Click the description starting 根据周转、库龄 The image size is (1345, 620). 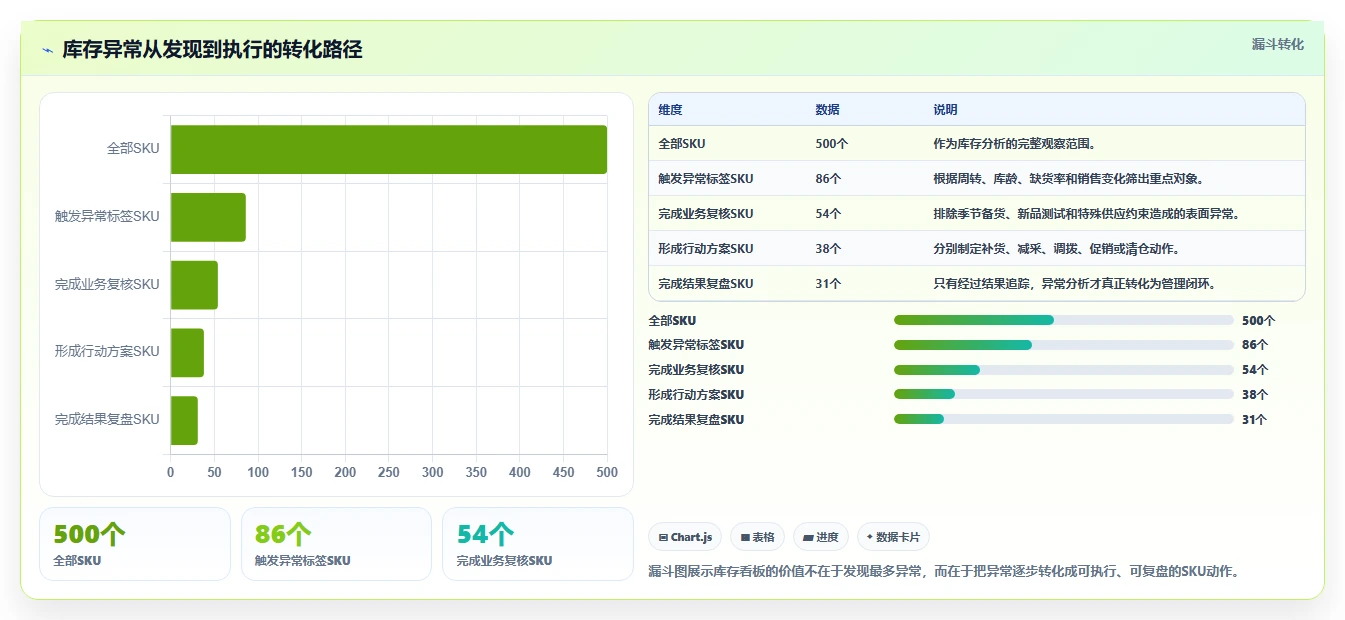1068,179
